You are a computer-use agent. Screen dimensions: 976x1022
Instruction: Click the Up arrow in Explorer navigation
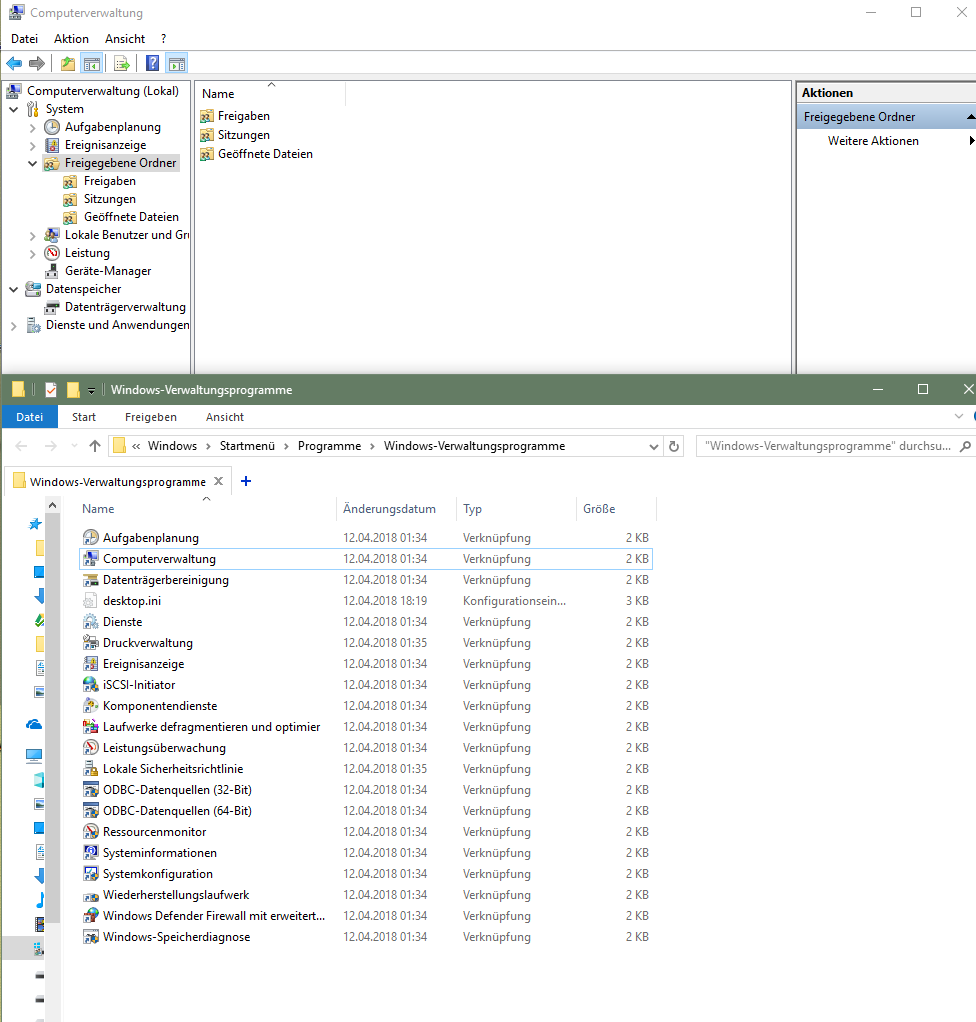click(x=95, y=446)
